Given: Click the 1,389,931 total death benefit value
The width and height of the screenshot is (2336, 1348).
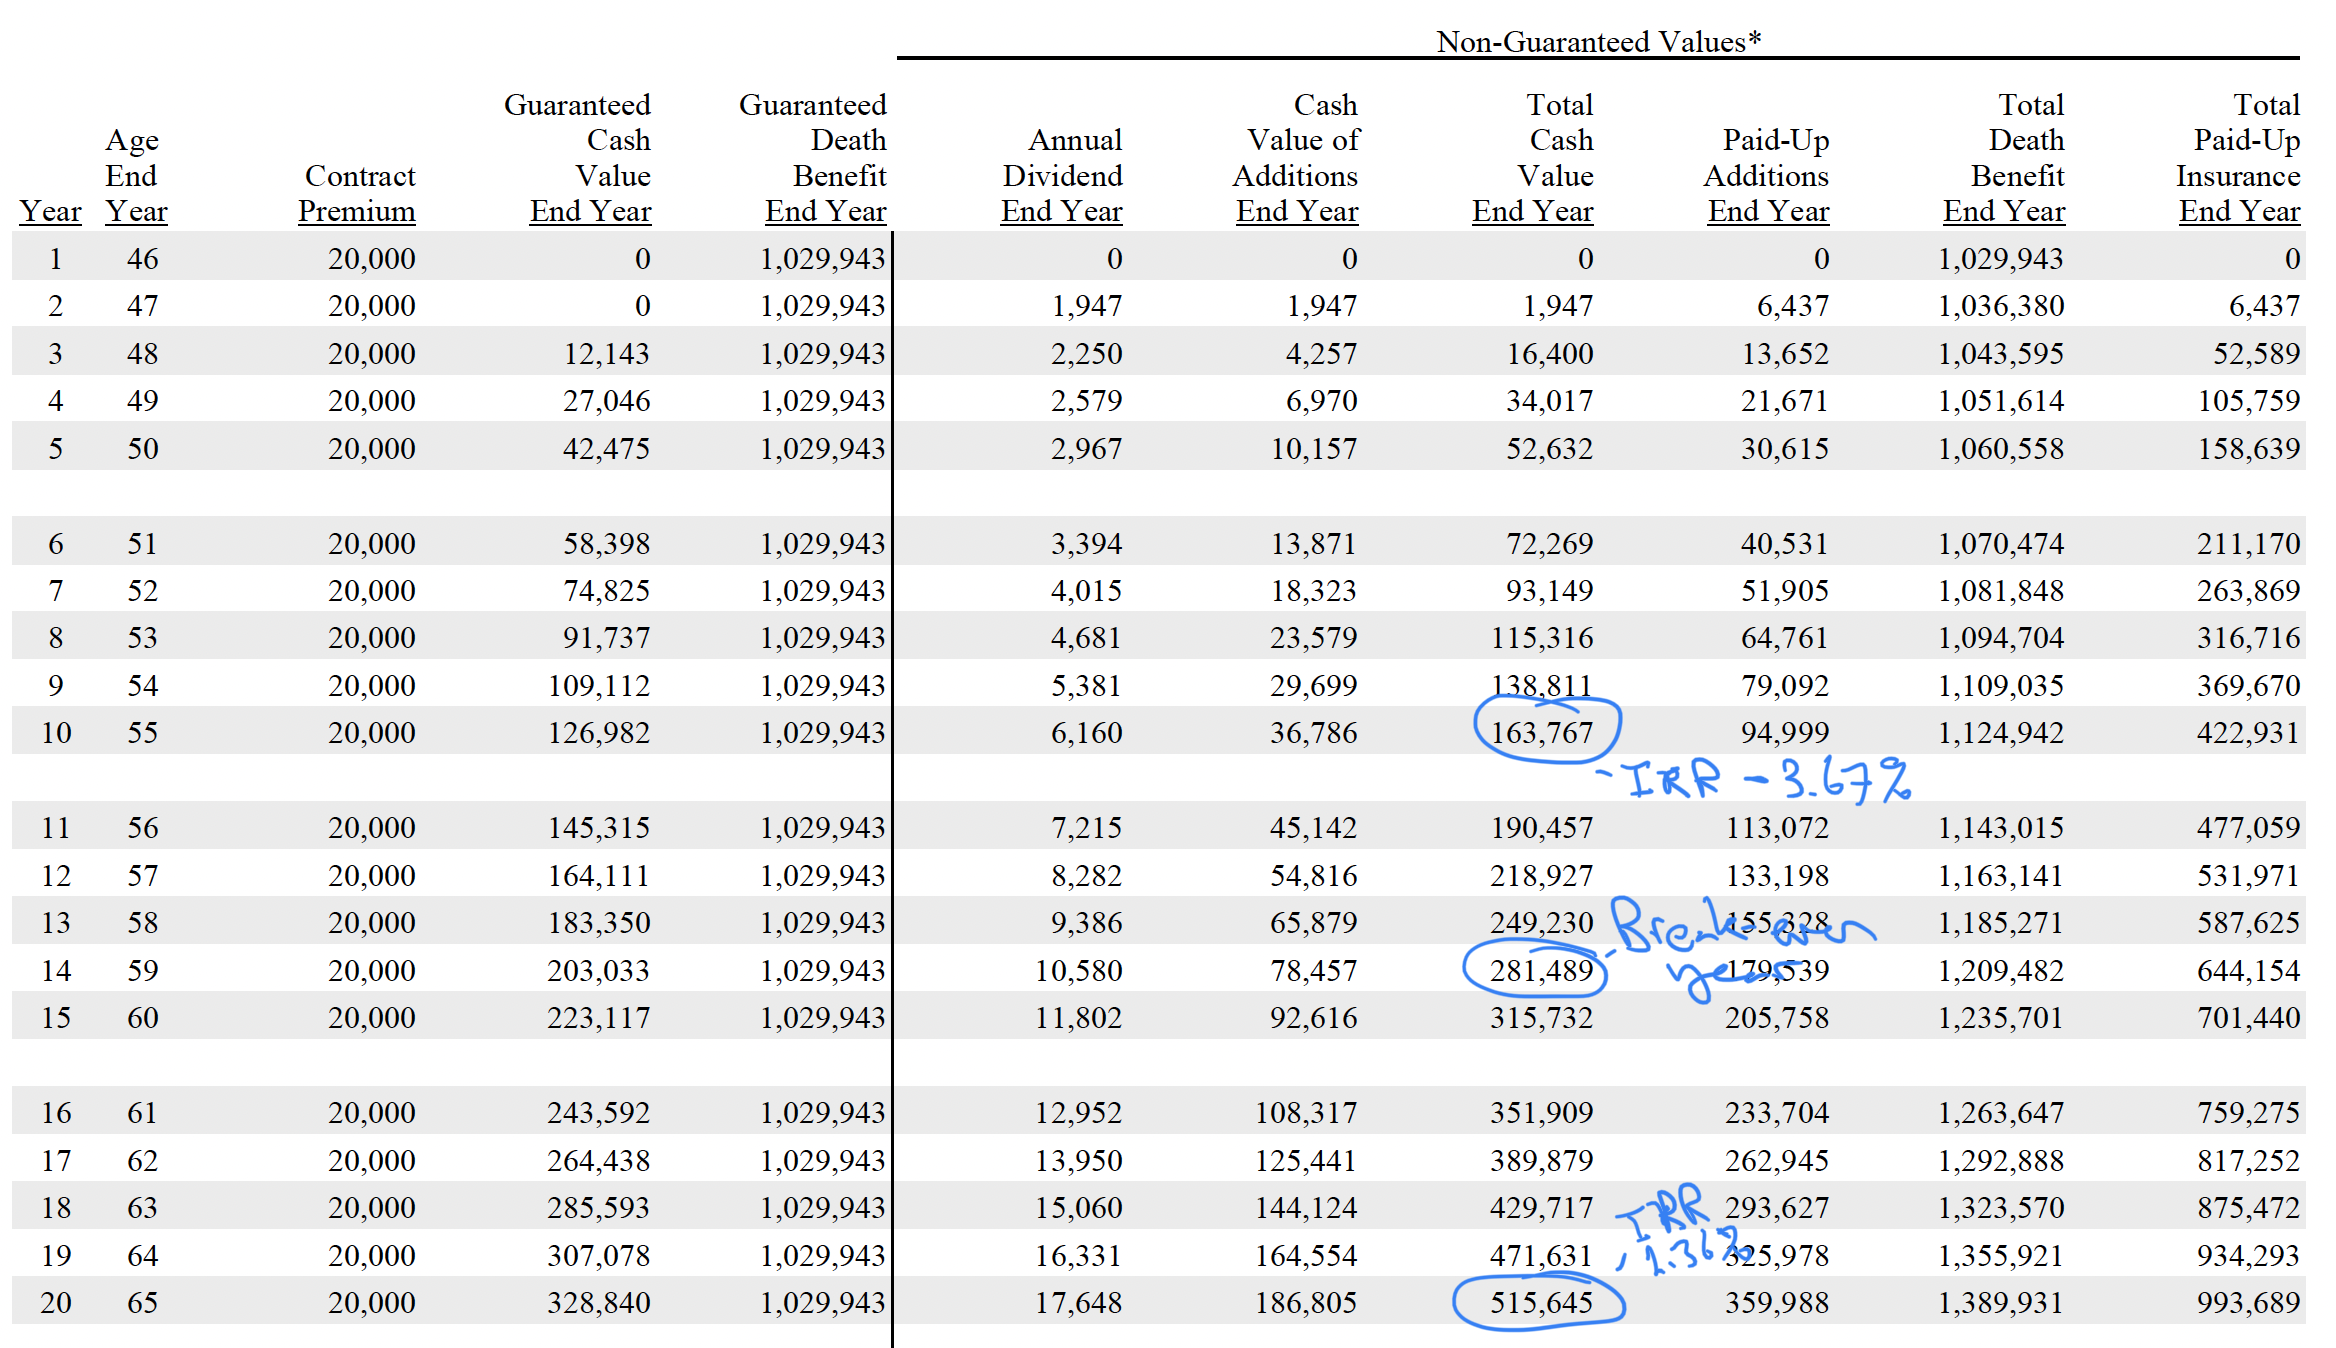Looking at the screenshot, I should [2000, 1302].
